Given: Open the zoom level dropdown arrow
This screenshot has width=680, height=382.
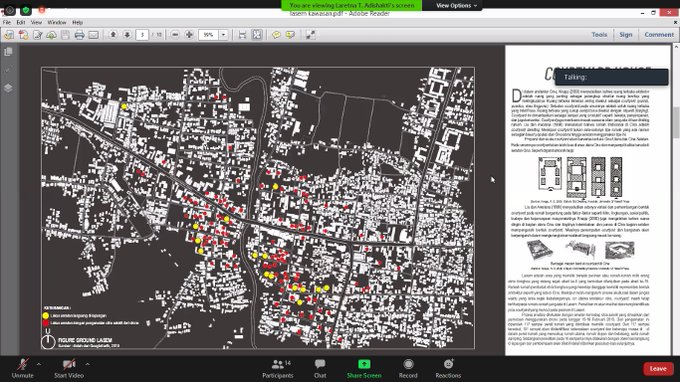Looking at the screenshot, I should 223,35.
